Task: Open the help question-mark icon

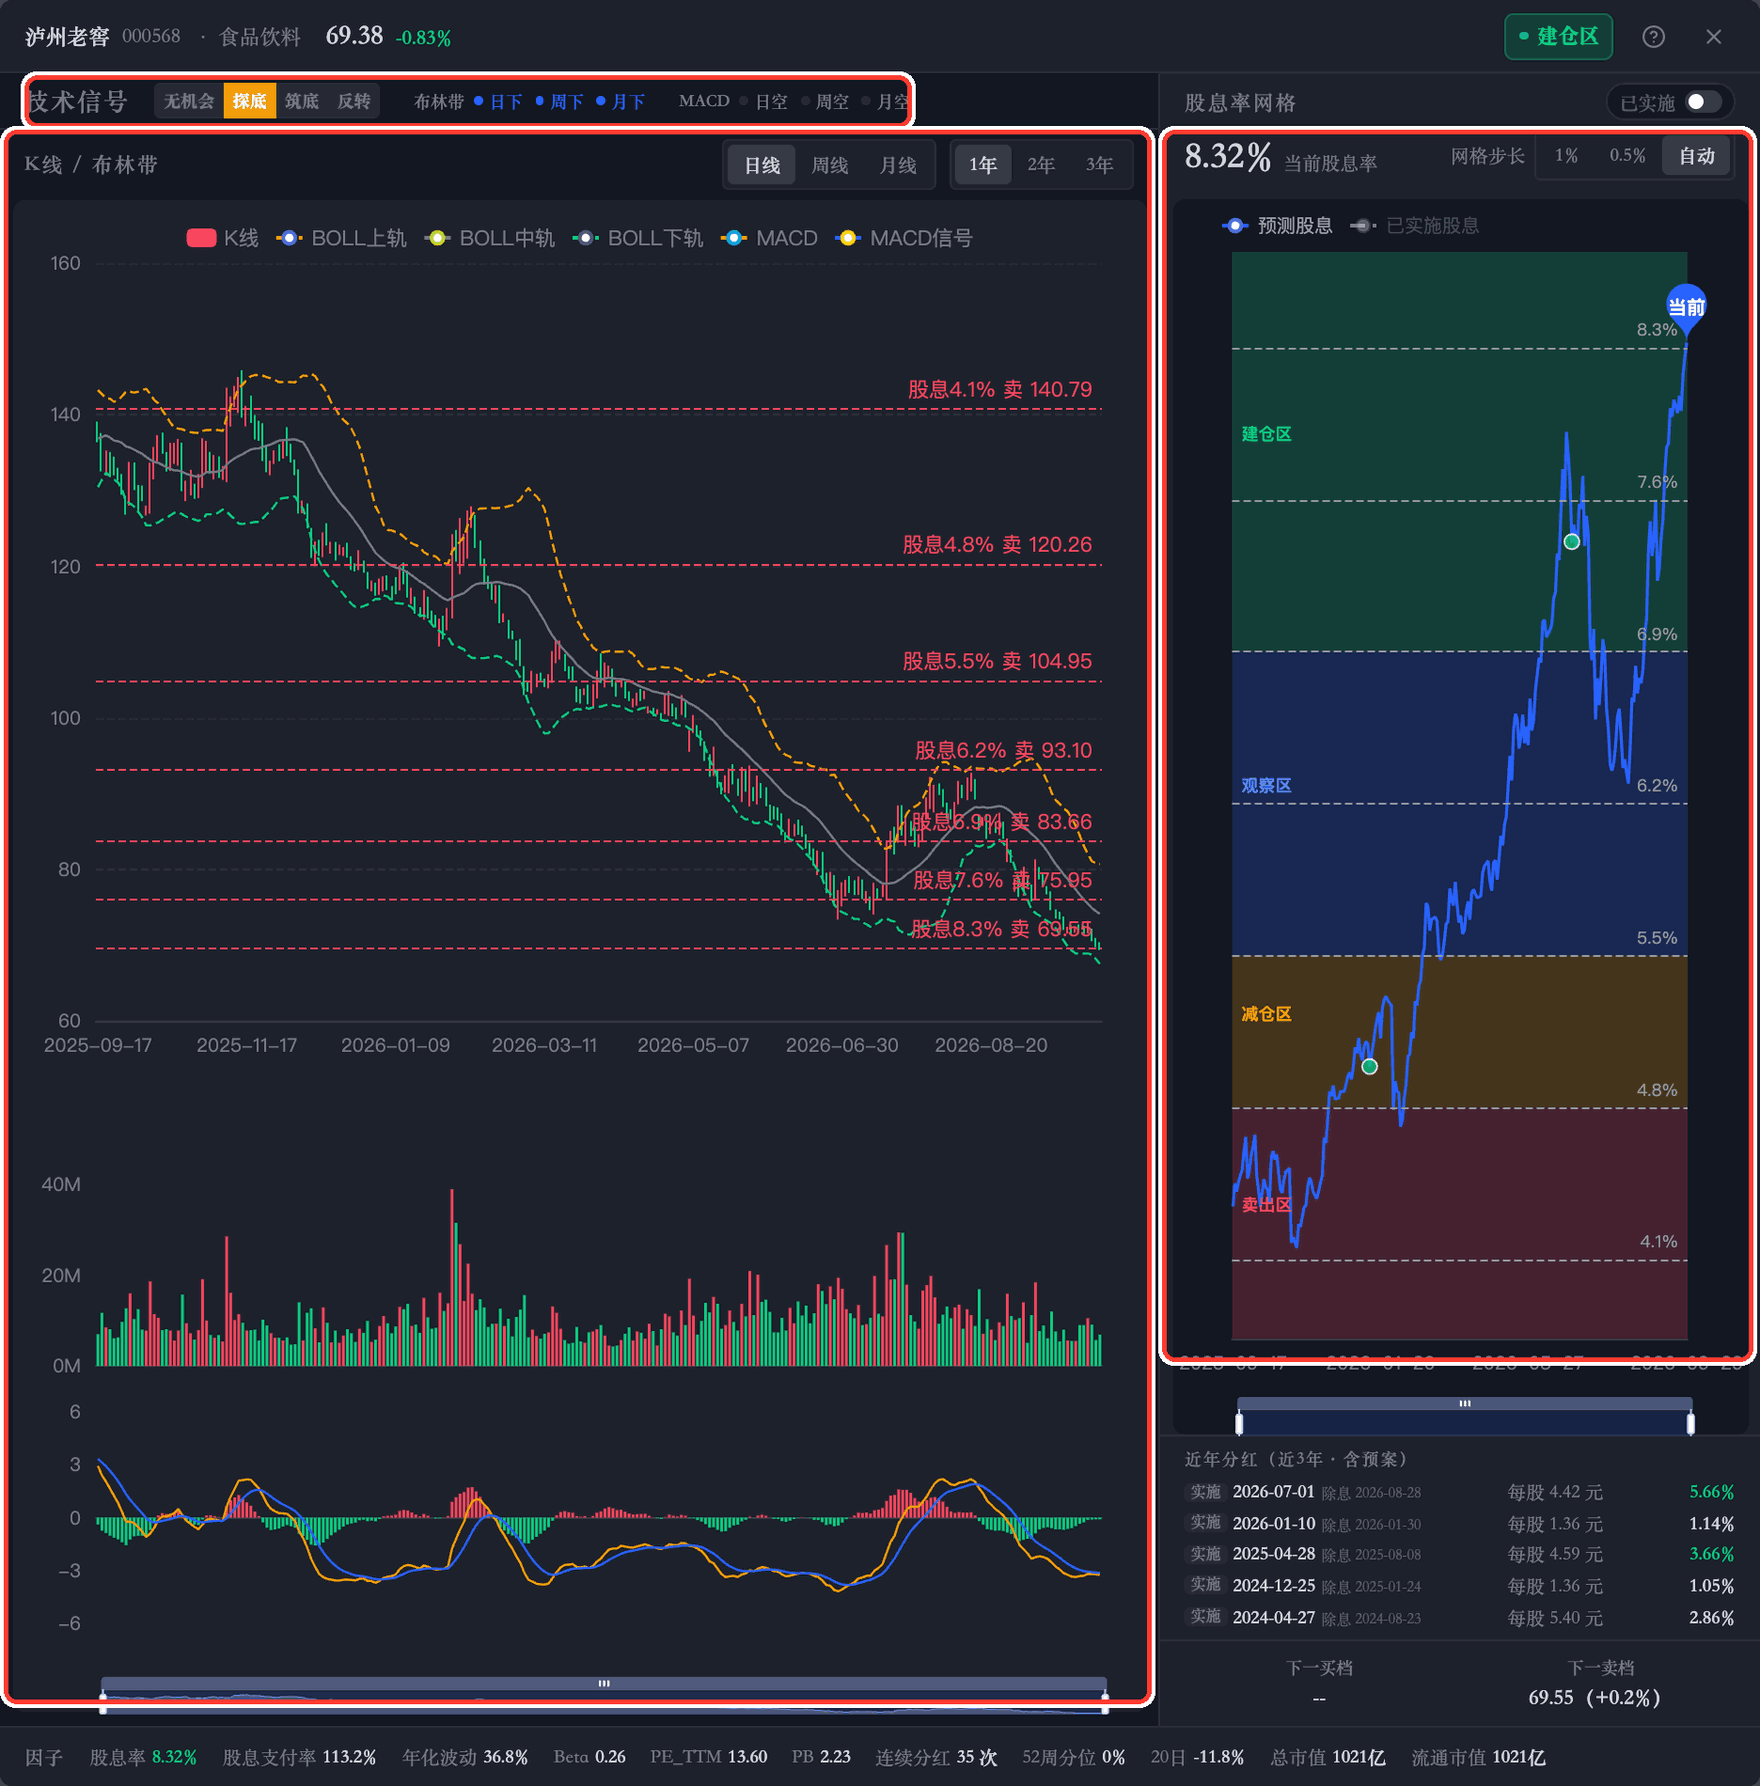Action: [1653, 37]
